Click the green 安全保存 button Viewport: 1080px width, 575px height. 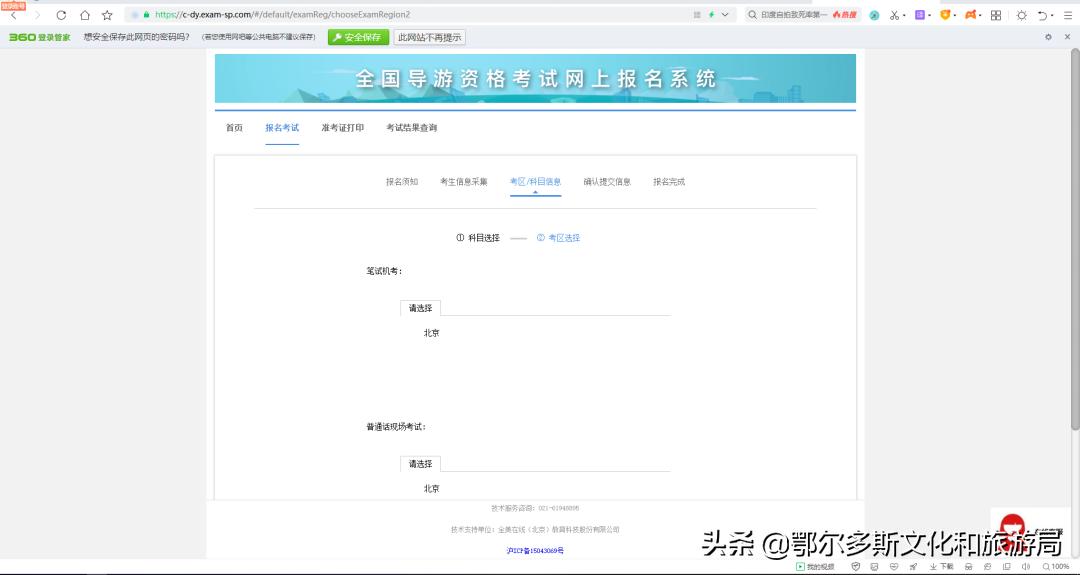click(358, 37)
